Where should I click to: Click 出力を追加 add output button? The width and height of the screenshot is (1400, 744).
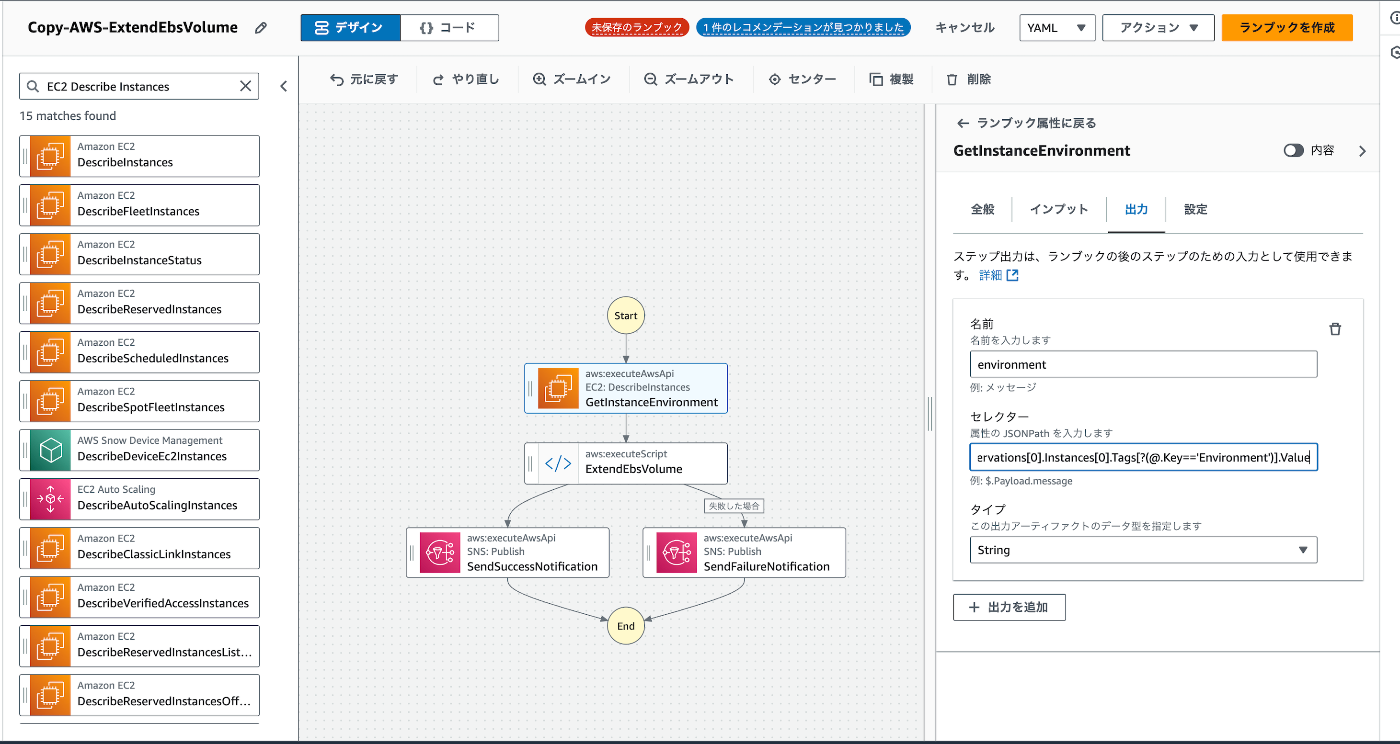click(x=1009, y=607)
